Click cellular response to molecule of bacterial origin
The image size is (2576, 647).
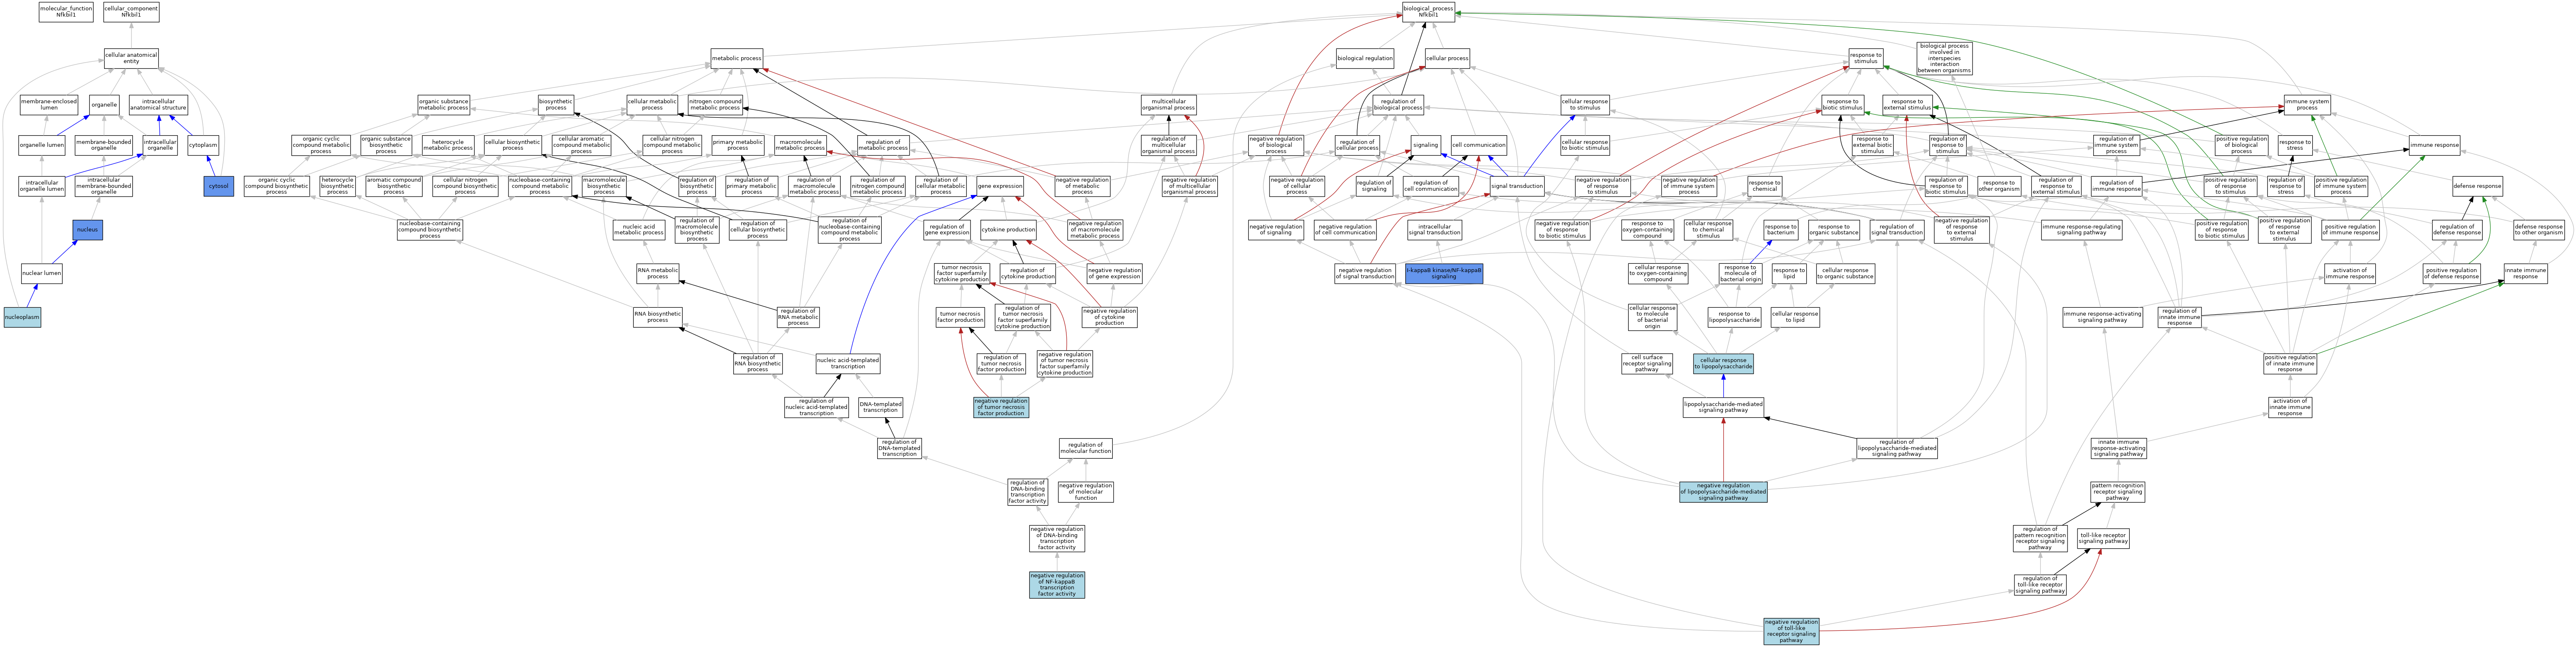pos(1652,317)
